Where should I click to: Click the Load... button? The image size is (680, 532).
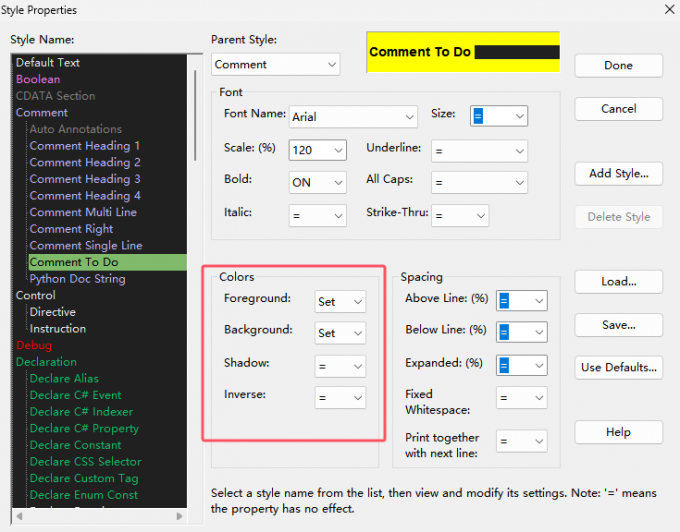point(618,281)
